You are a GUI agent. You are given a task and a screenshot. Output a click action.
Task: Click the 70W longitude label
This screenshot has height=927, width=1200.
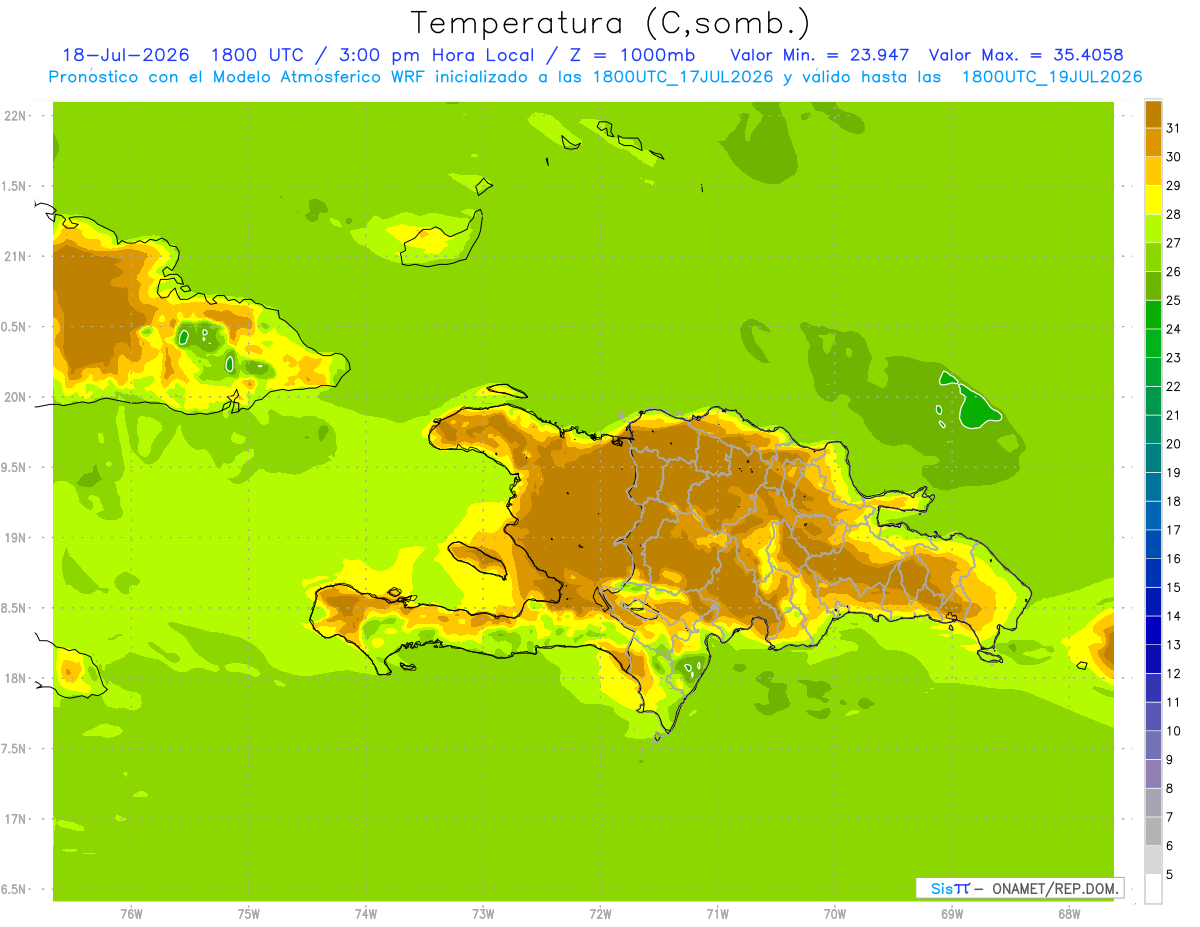pos(834,914)
